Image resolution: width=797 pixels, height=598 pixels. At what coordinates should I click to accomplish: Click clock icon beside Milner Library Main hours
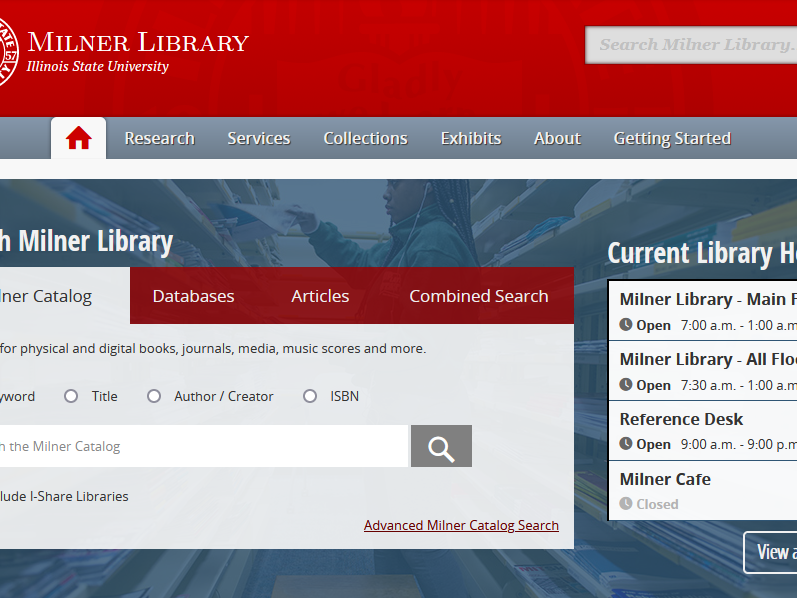coord(626,324)
